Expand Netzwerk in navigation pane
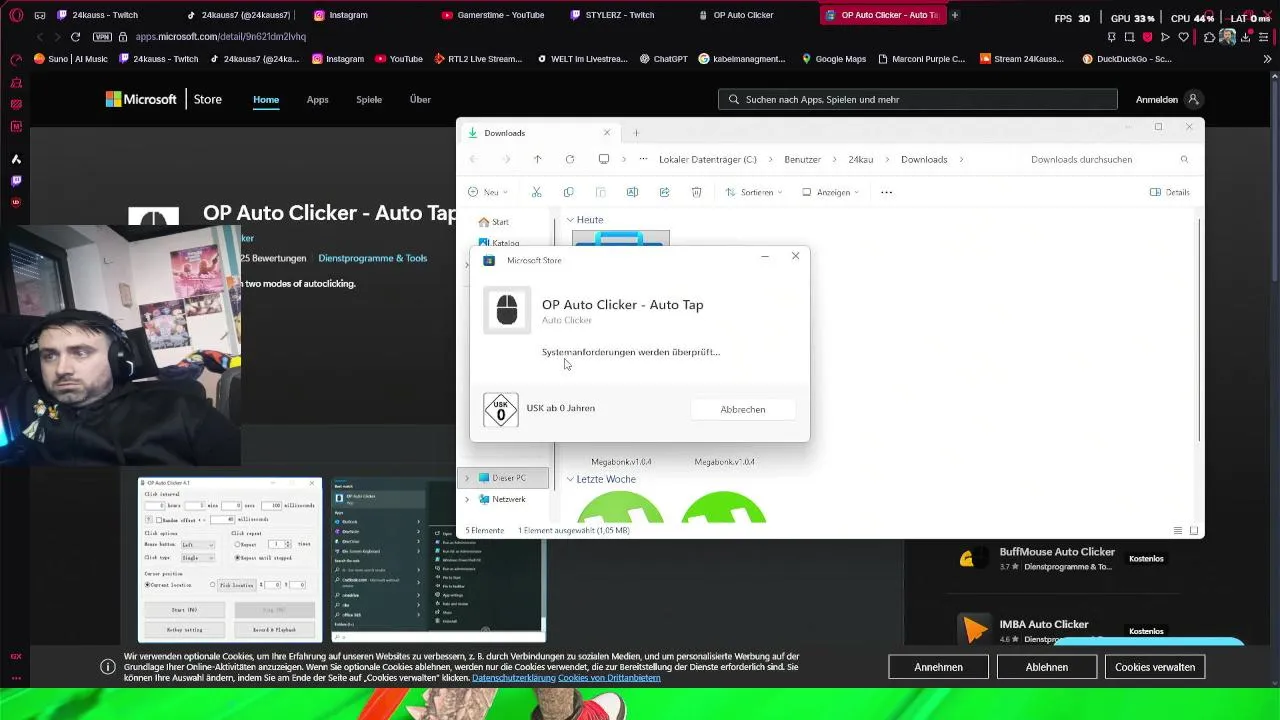 467,499
